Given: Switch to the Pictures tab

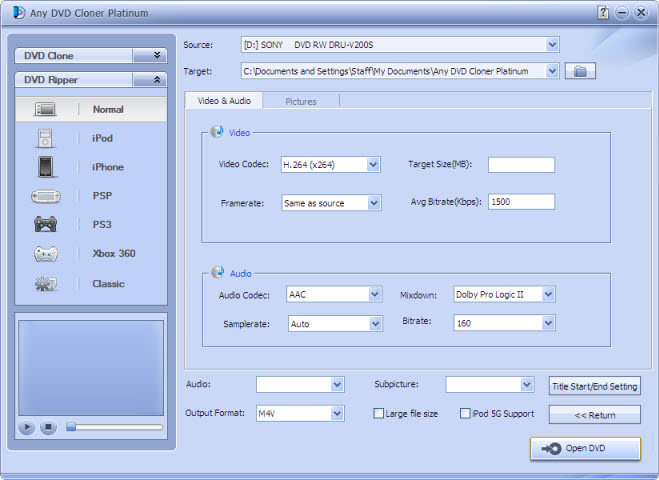Looking at the screenshot, I should point(301,102).
